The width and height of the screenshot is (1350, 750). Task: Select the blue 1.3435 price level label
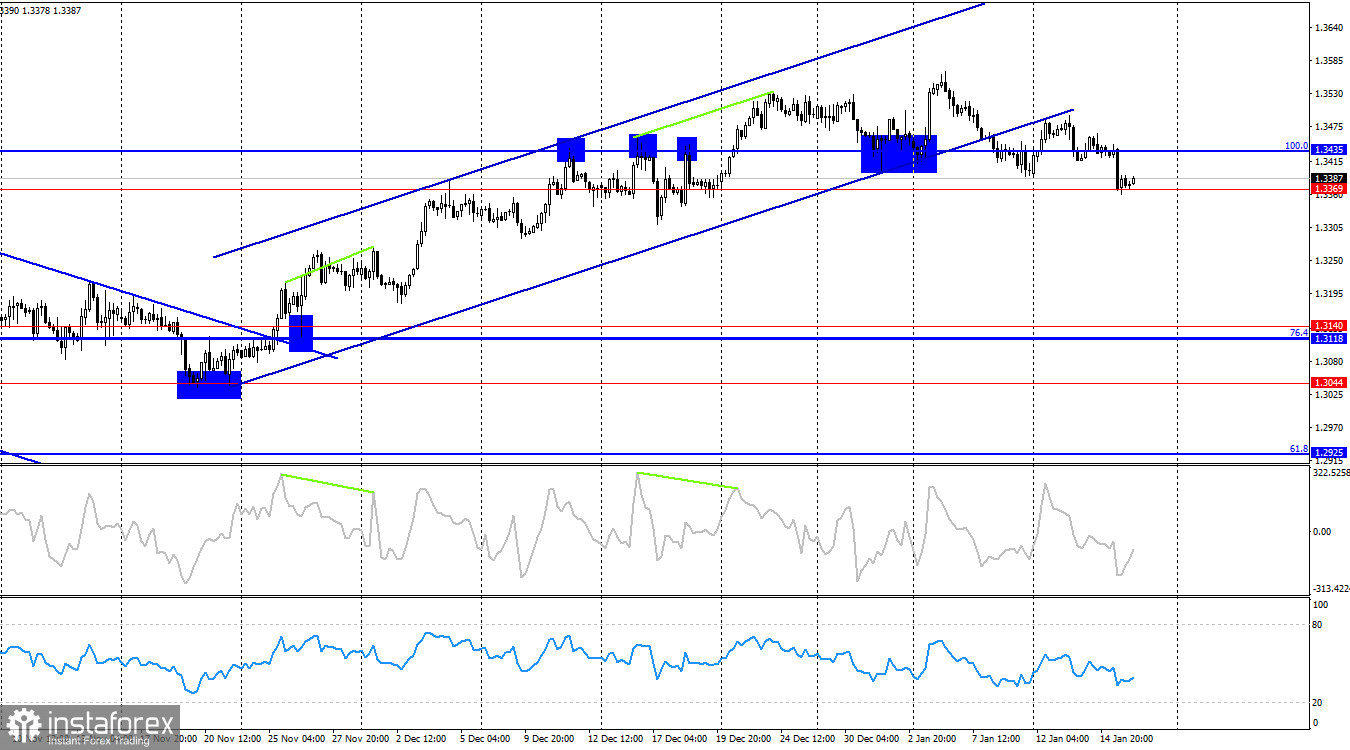(1327, 147)
